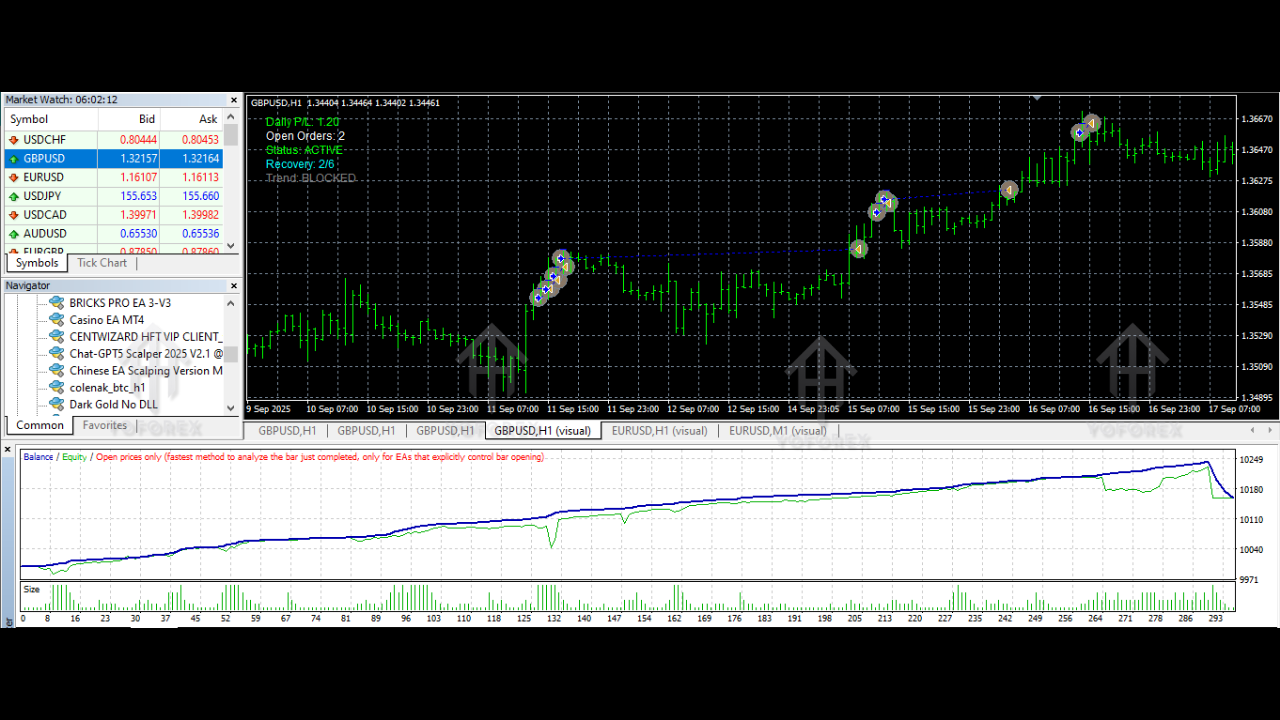The image size is (1280, 720).
Task: Click the down-arrow icon beside USDCAD
Action: (13, 214)
